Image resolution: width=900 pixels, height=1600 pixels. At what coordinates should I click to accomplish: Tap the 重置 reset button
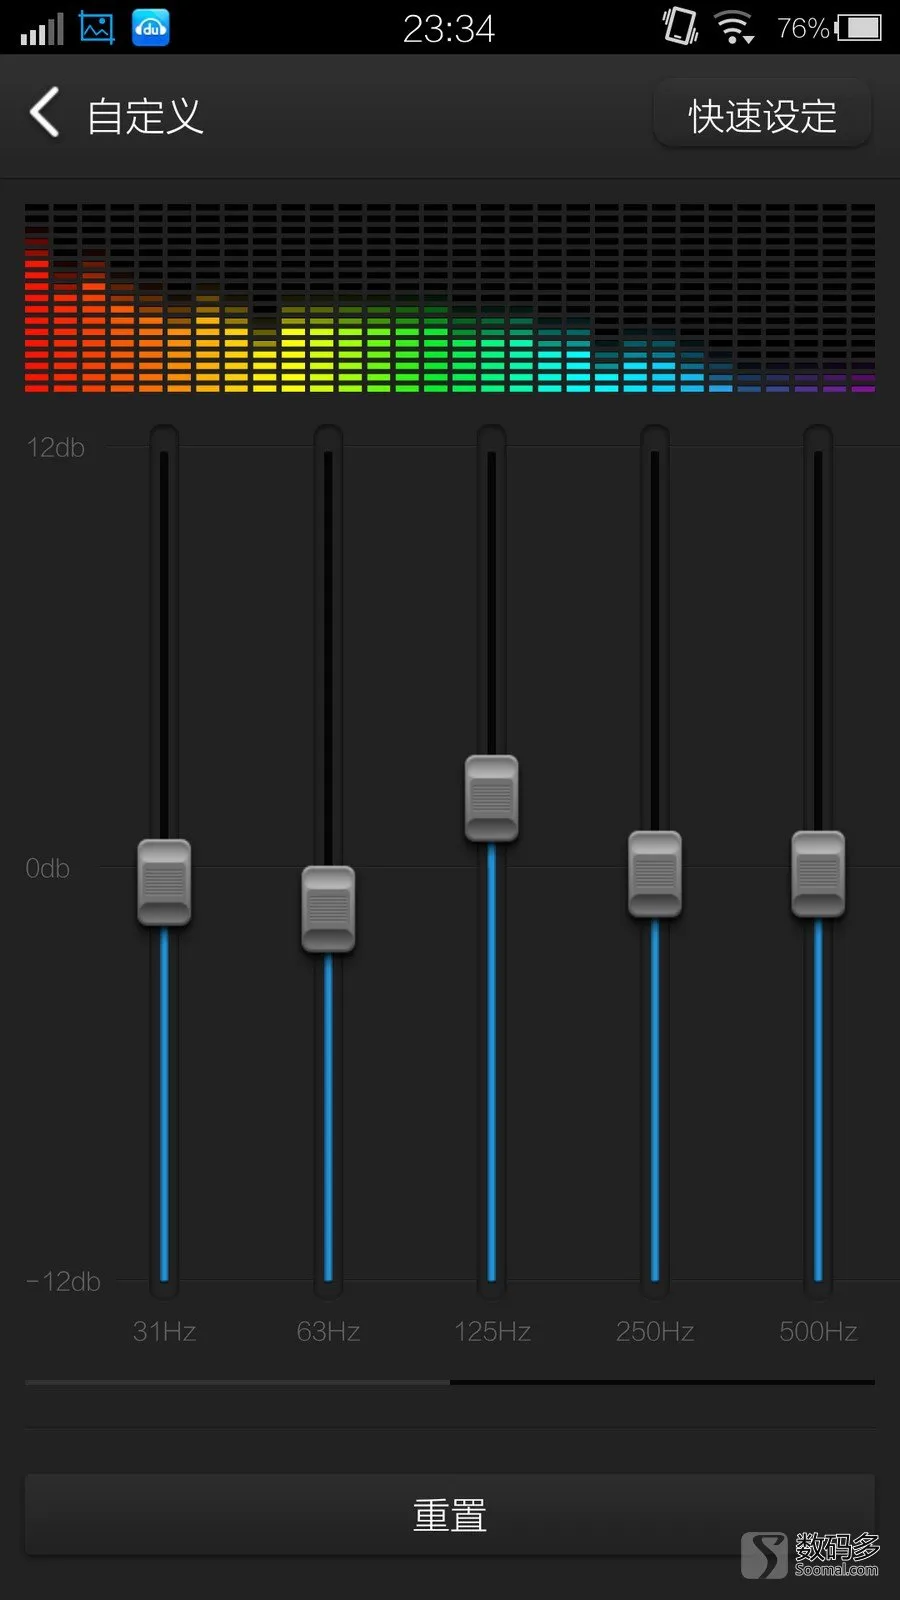click(450, 1514)
